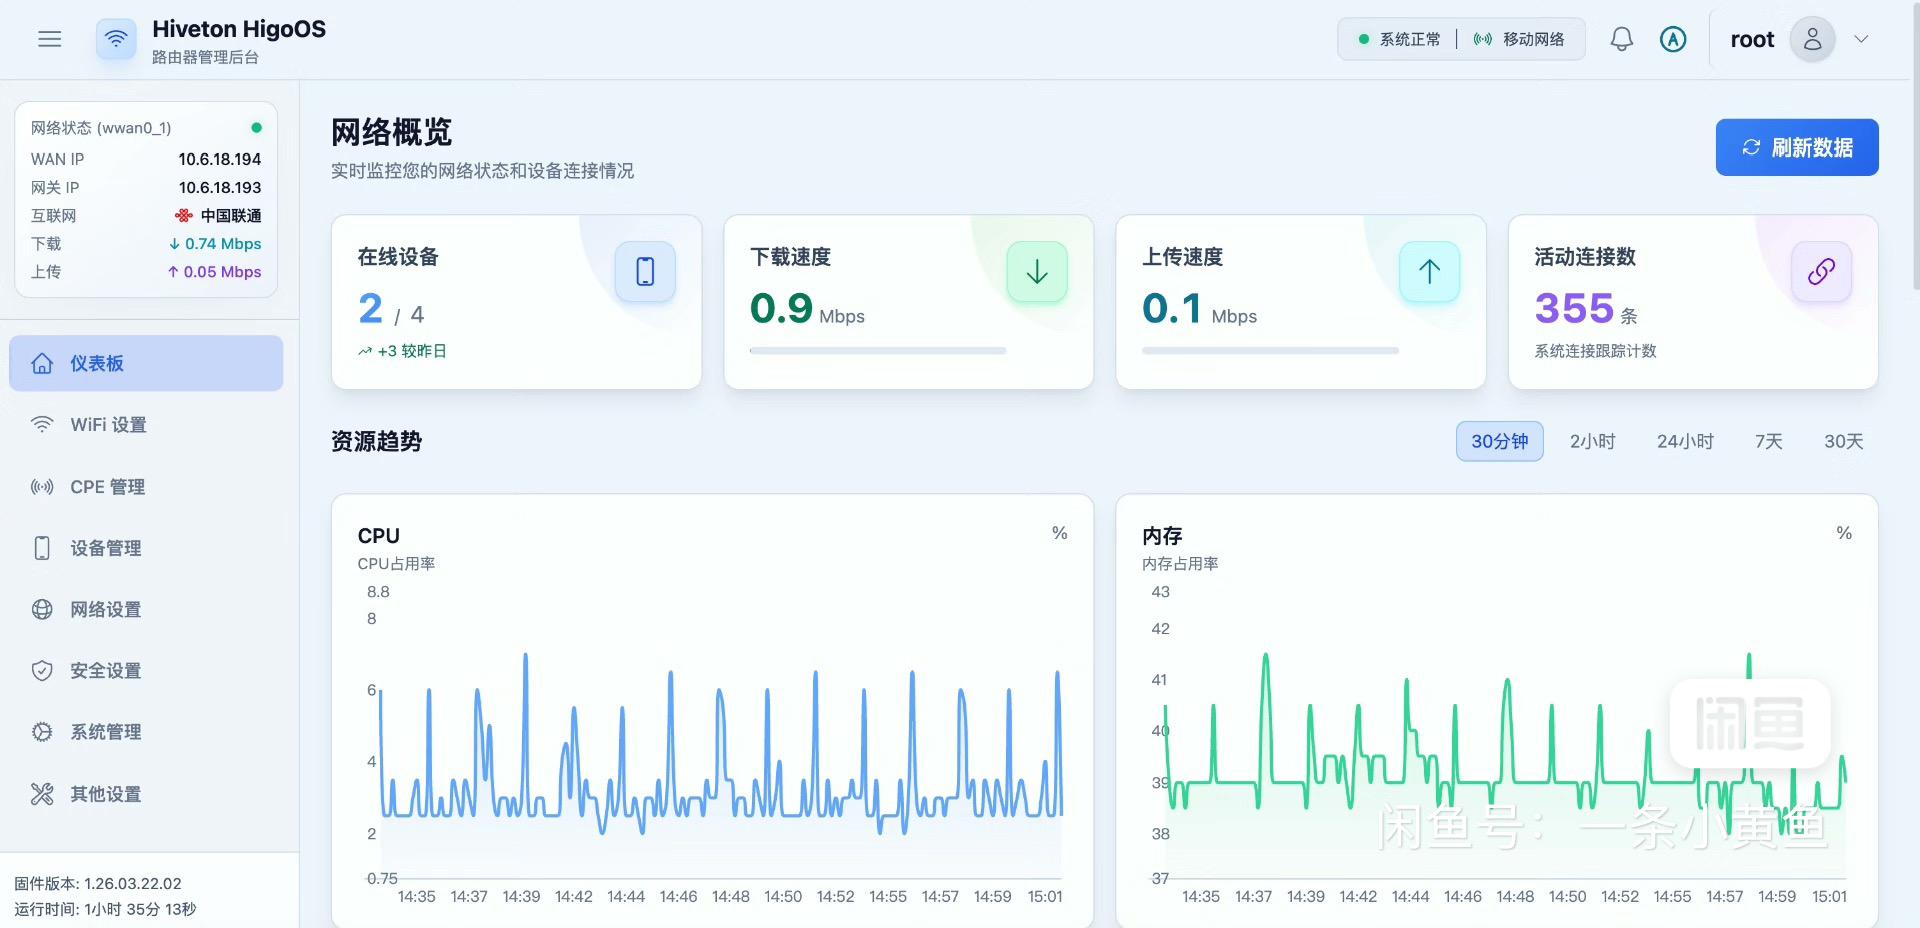The image size is (1920, 928).
Task: Open WiFi 设置 in the sidebar
Action: click(108, 425)
